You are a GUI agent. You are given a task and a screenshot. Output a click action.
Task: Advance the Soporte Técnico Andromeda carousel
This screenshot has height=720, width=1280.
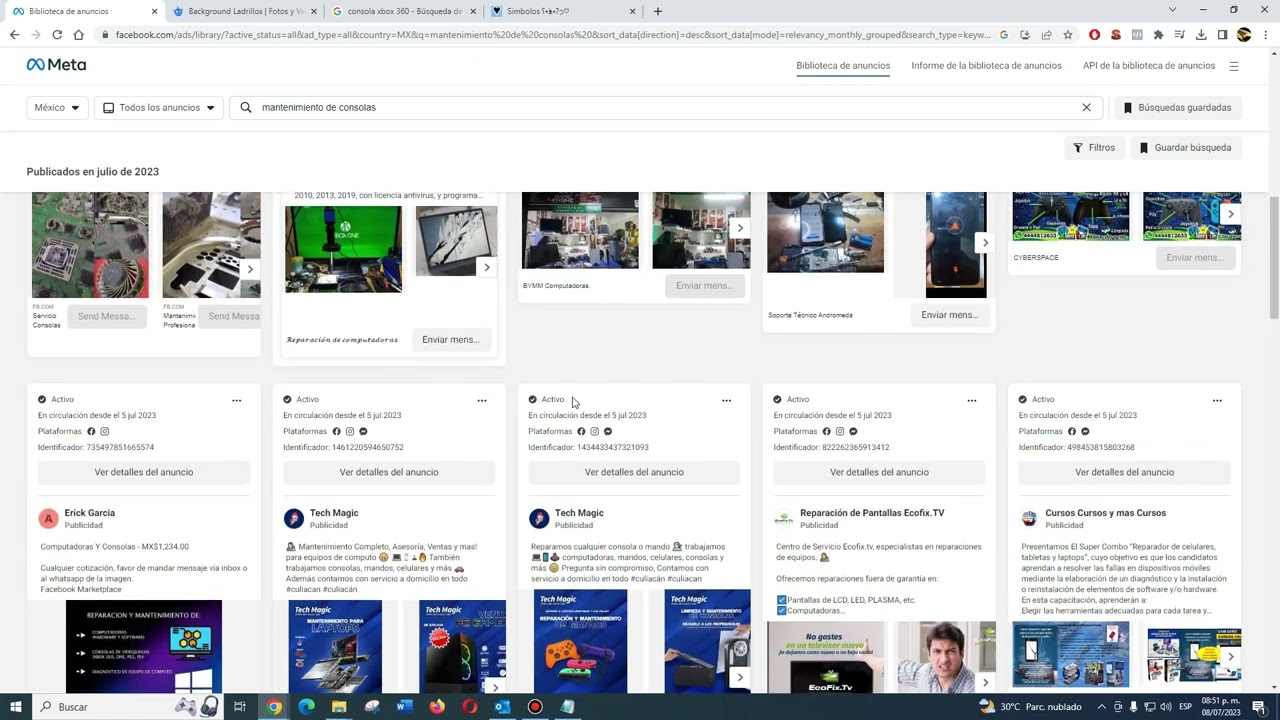tap(985, 243)
